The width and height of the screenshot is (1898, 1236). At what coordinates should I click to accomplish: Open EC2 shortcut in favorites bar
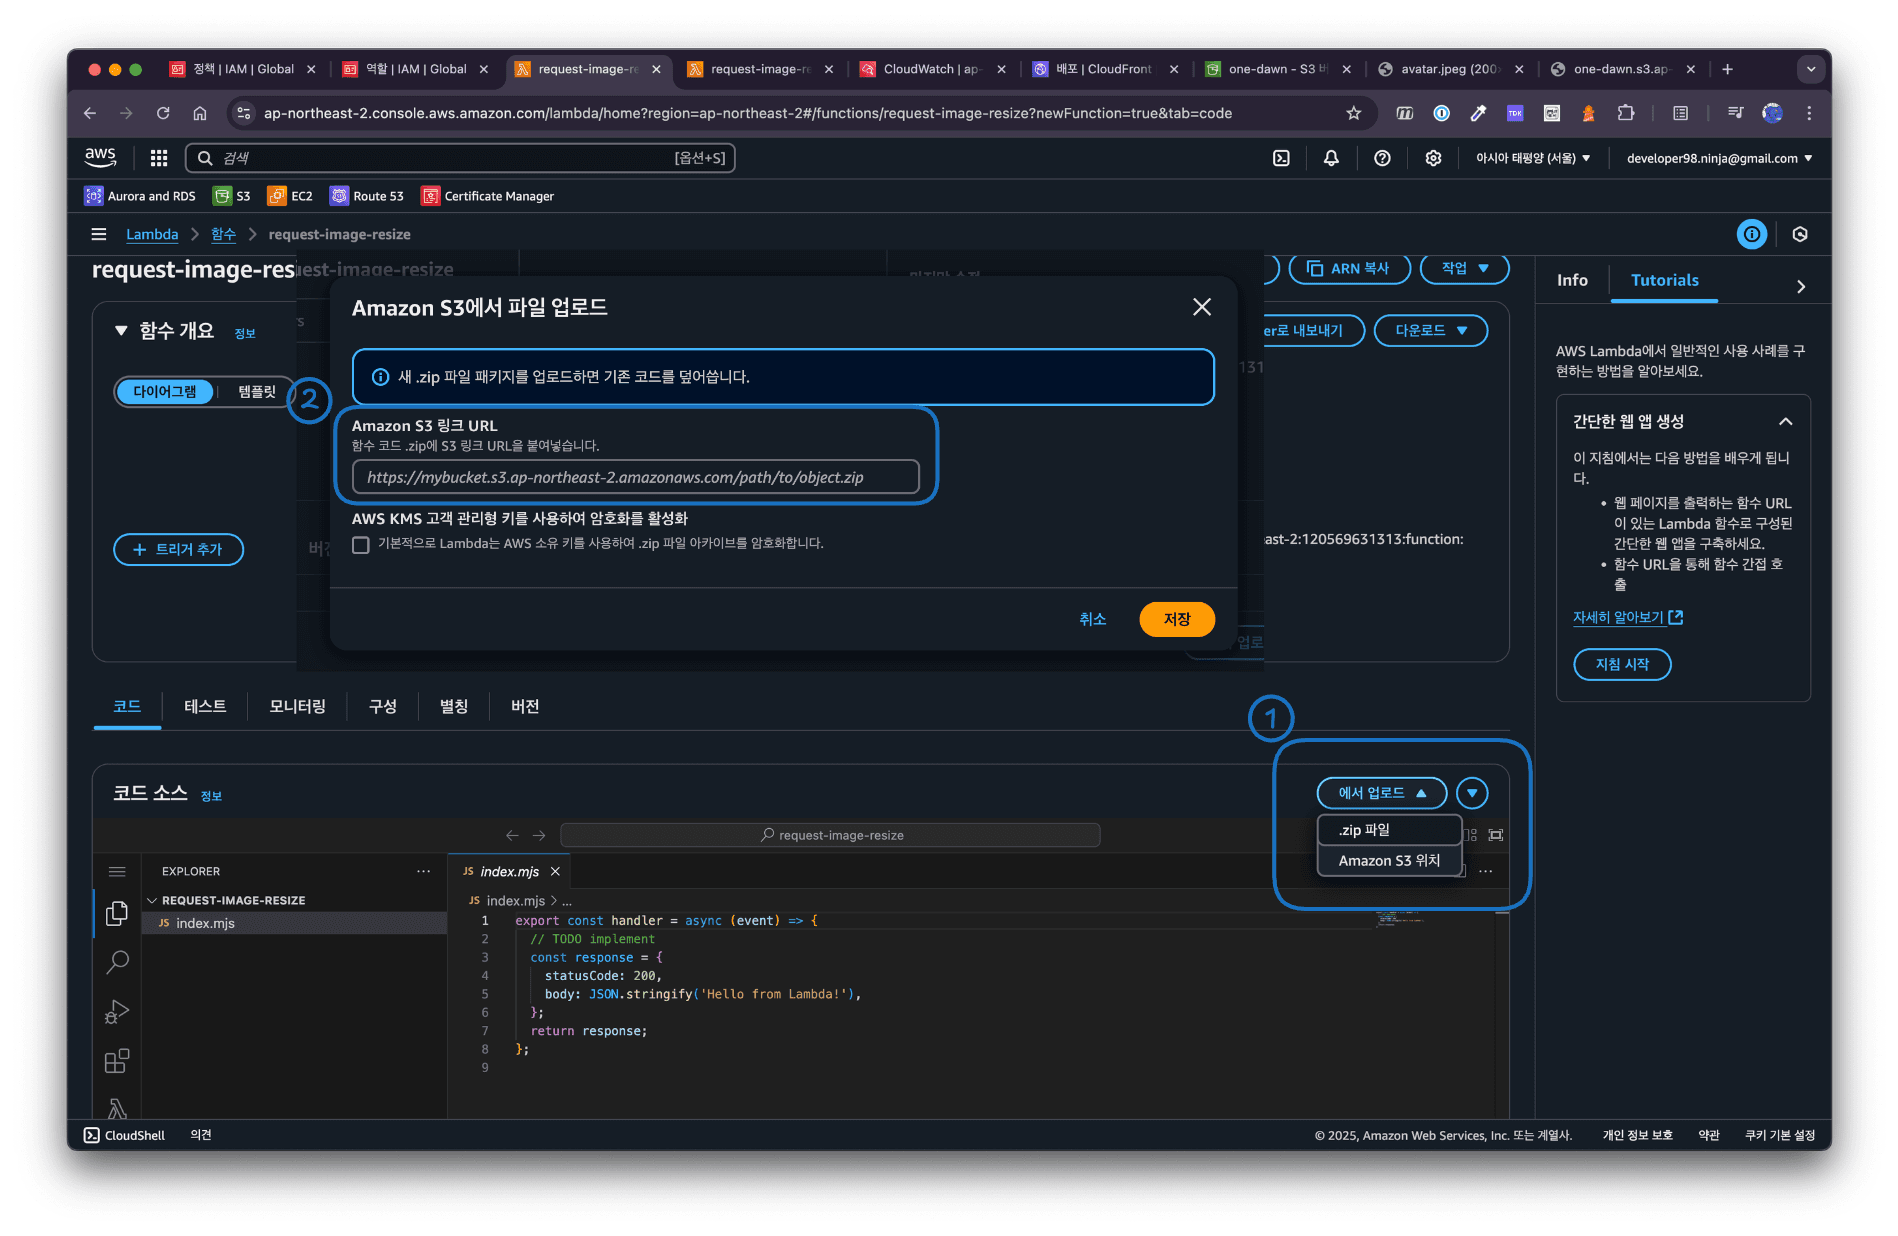[290, 196]
